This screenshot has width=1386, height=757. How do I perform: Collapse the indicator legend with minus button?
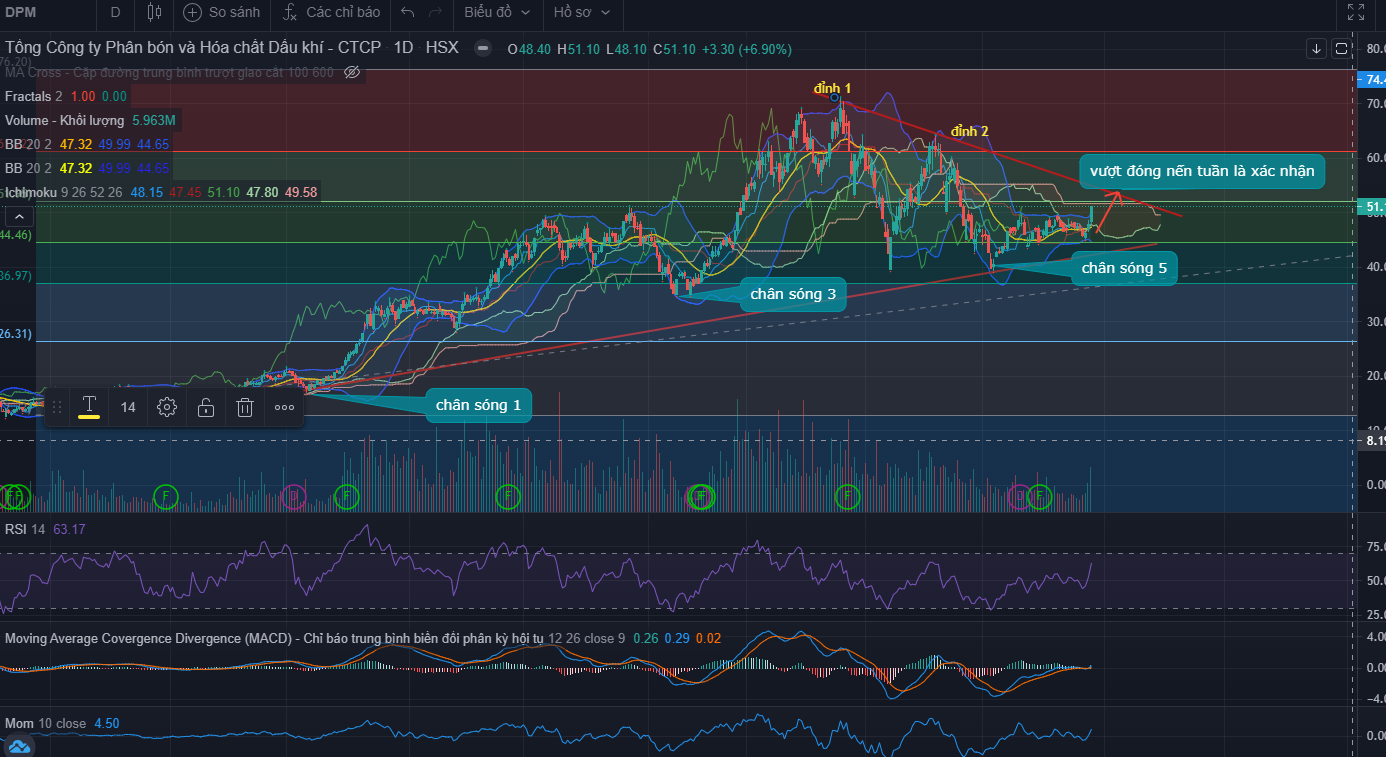point(483,48)
